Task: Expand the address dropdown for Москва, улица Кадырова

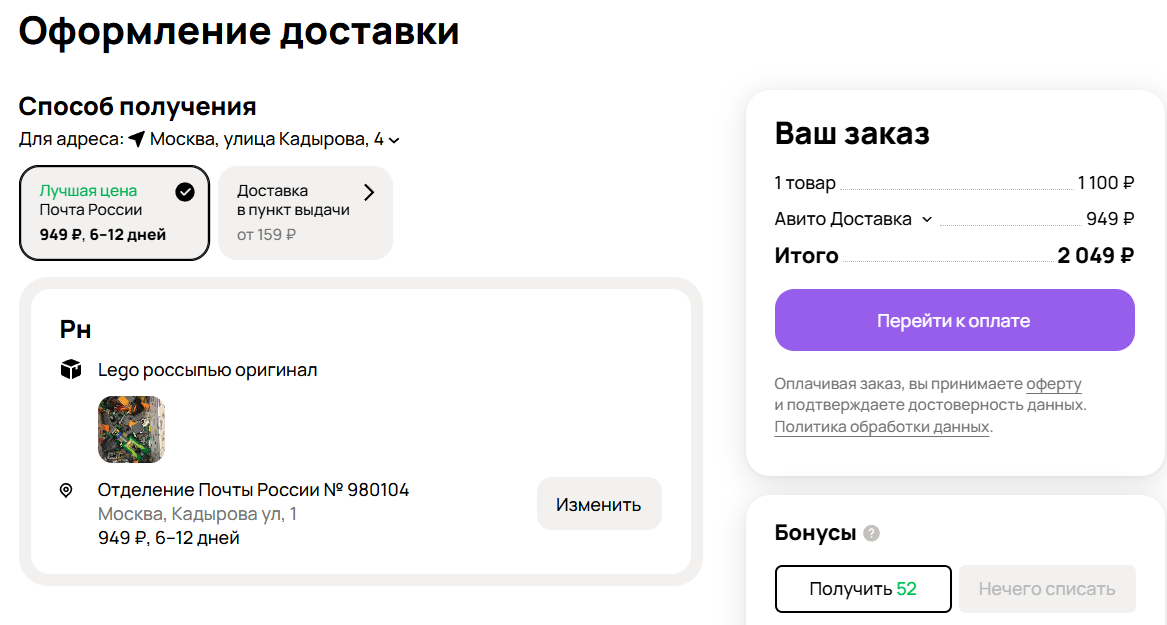Action: click(394, 140)
